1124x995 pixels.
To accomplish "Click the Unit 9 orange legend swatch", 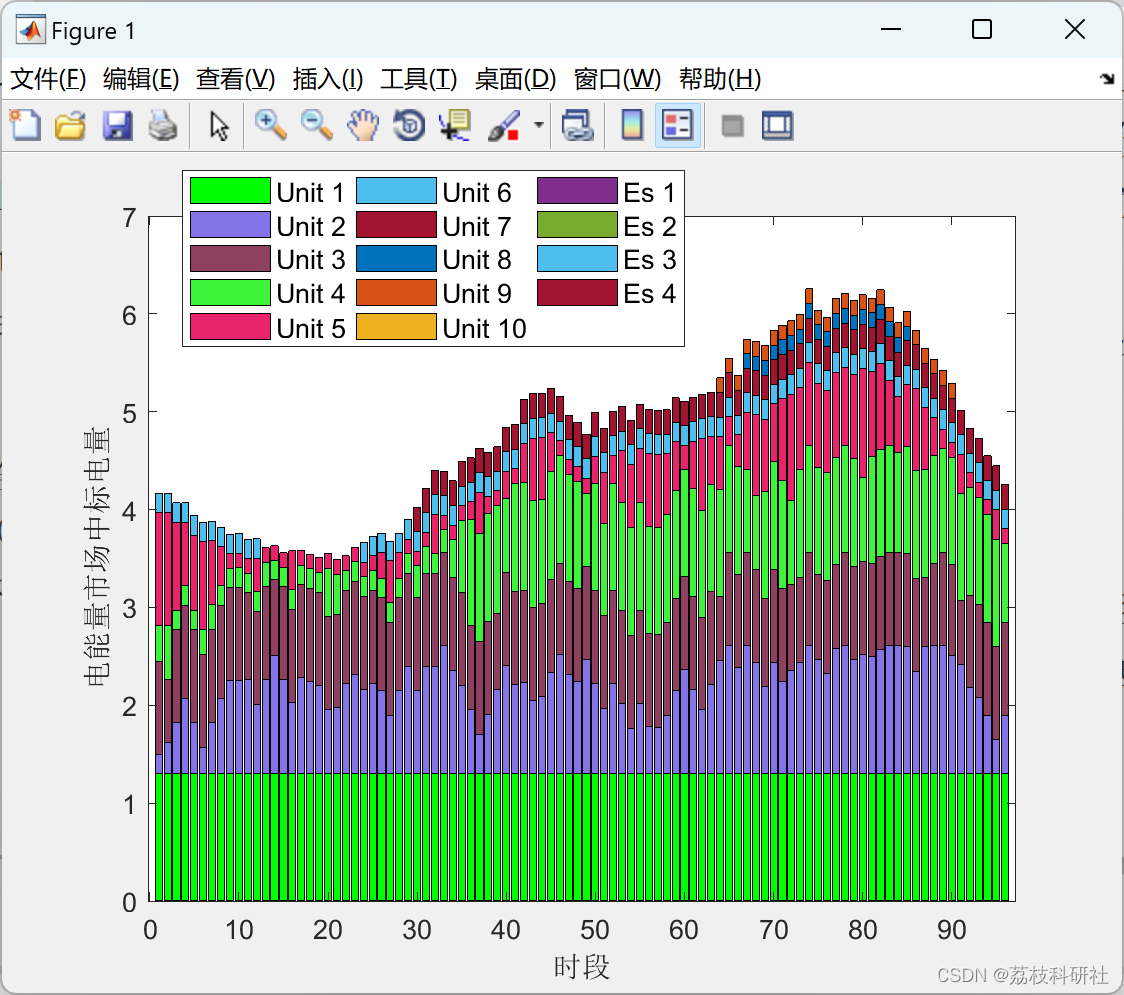I will click(x=396, y=292).
